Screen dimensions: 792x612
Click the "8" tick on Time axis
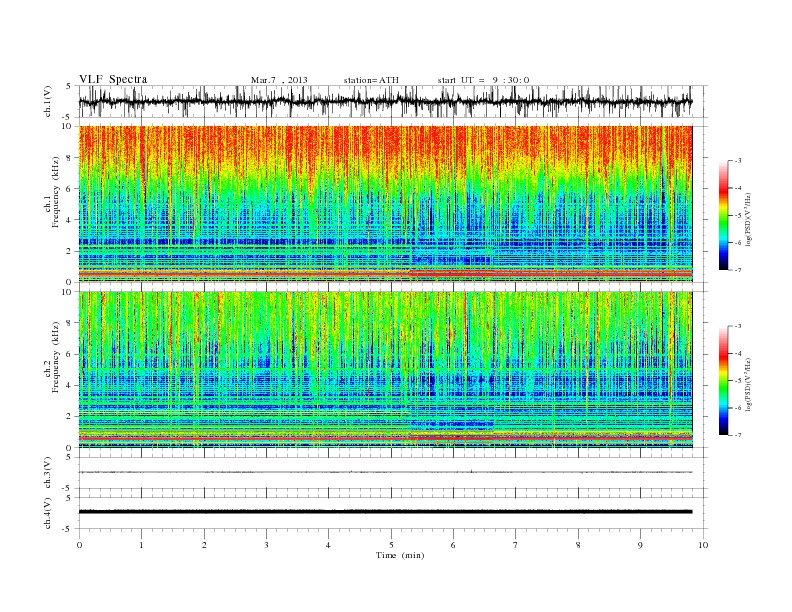[578, 545]
